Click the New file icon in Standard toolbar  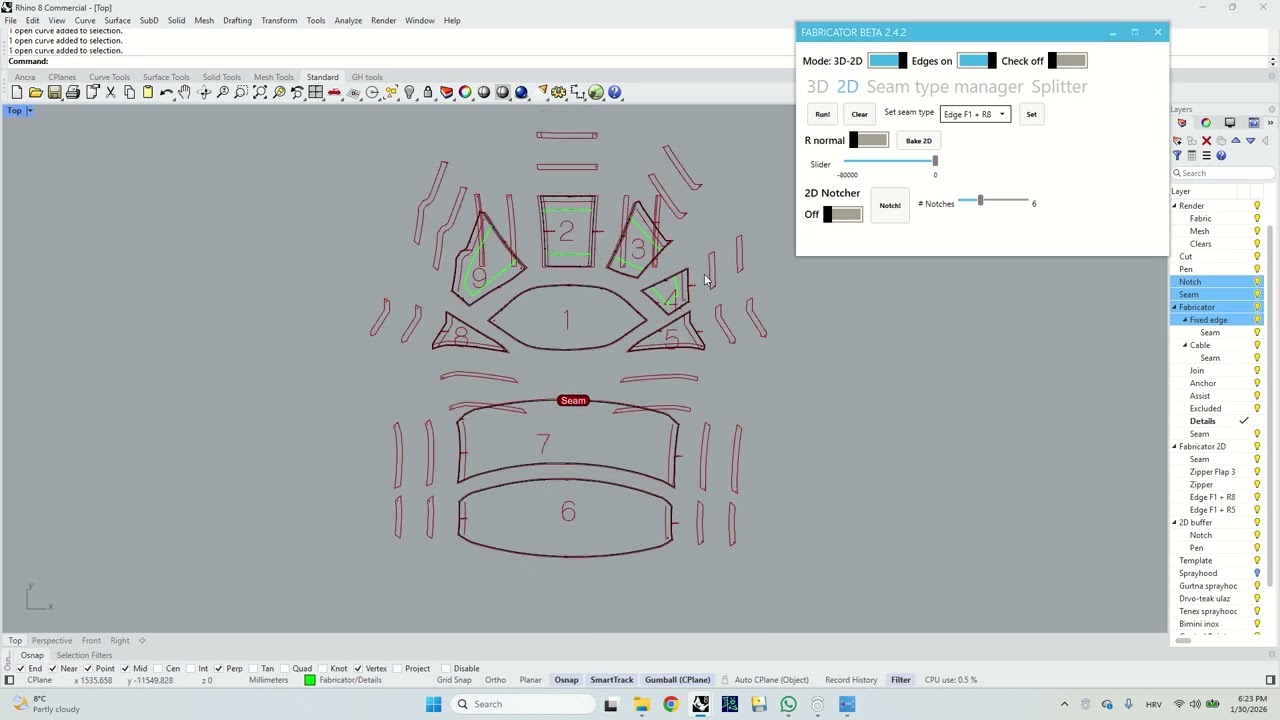click(x=17, y=92)
